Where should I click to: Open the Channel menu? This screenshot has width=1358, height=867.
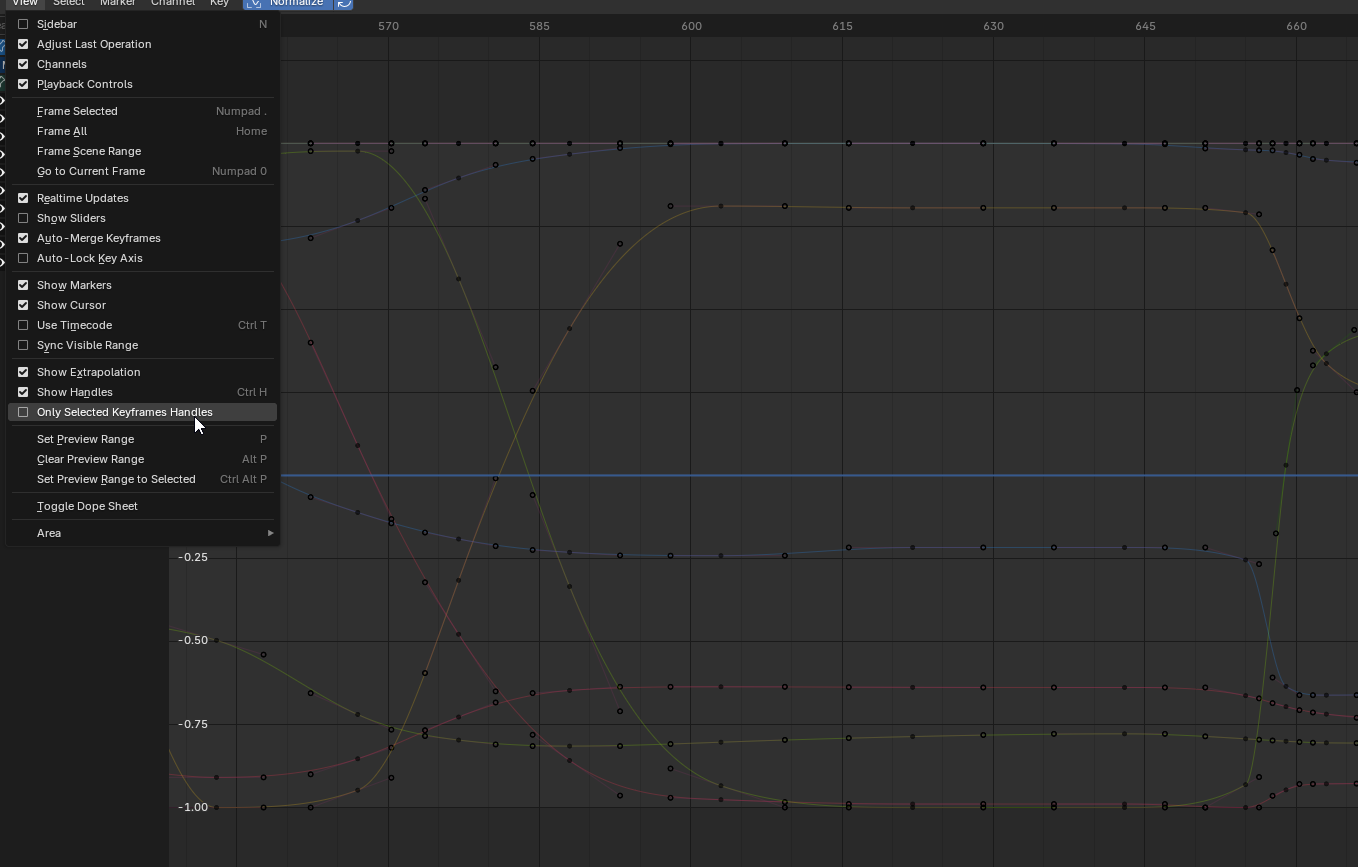(x=173, y=3)
